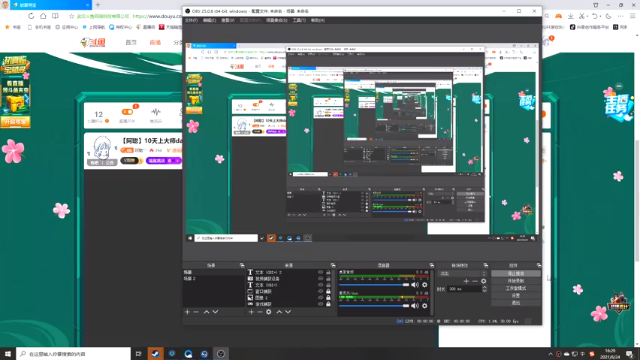Image resolution: width=640 pixels, height=360 pixels.
Task: Open the transition properties gear icon
Action: coord(484,281)
